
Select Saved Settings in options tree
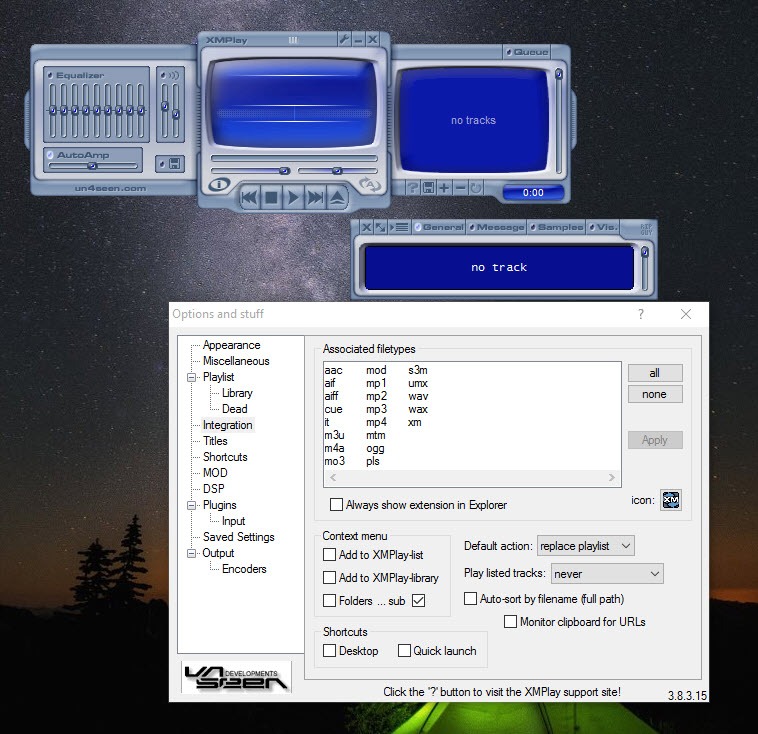coord(238,537)
